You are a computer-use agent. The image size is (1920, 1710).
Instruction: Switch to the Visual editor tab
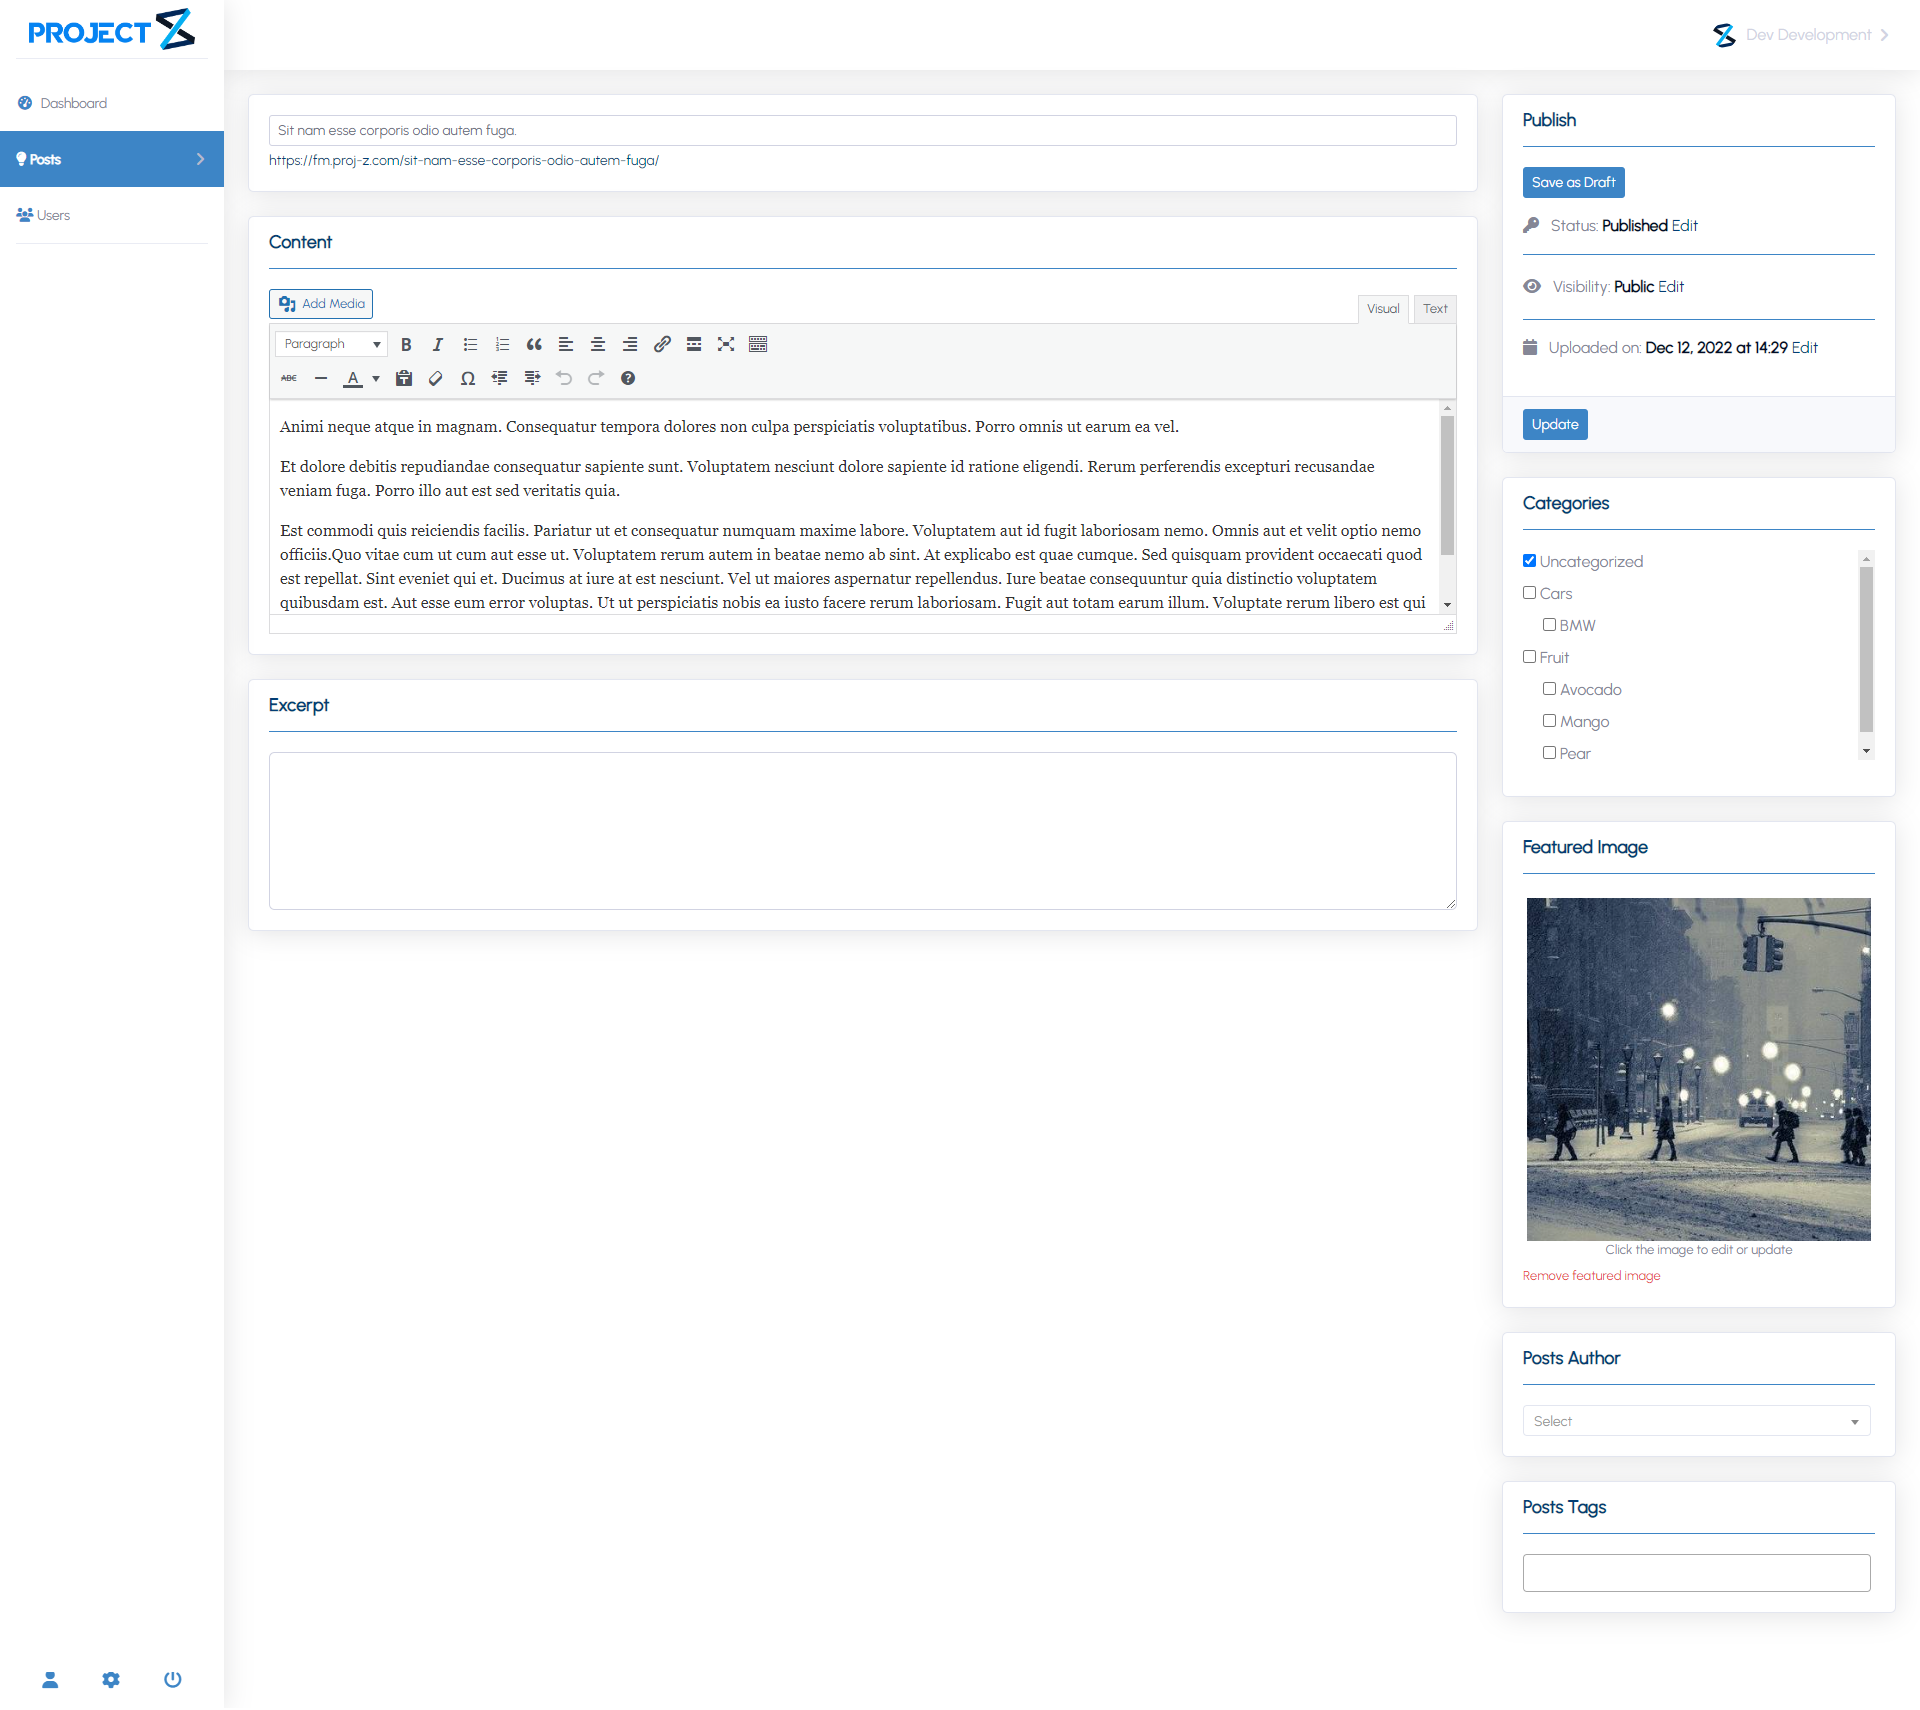pyautogui.click(x=1383, y=309)
